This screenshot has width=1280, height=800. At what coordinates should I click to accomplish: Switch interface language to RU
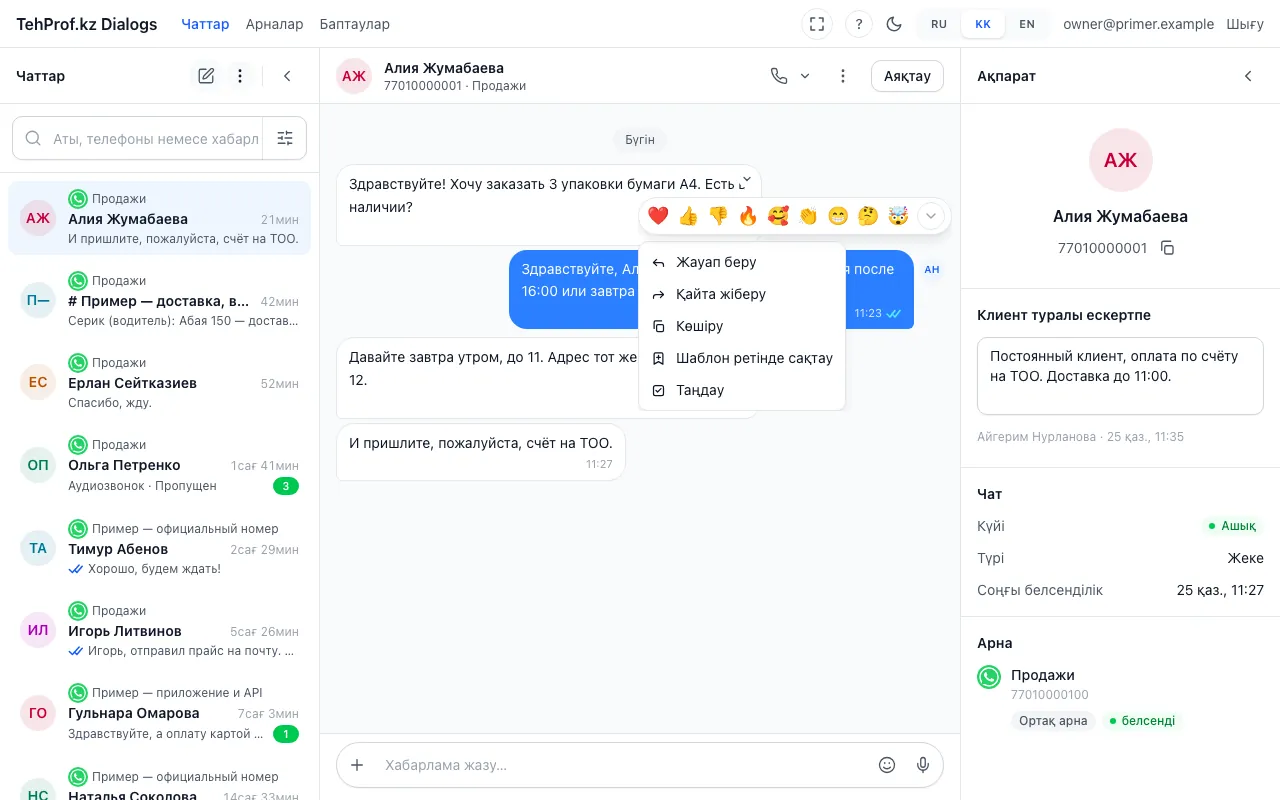(x=939, y=24)
